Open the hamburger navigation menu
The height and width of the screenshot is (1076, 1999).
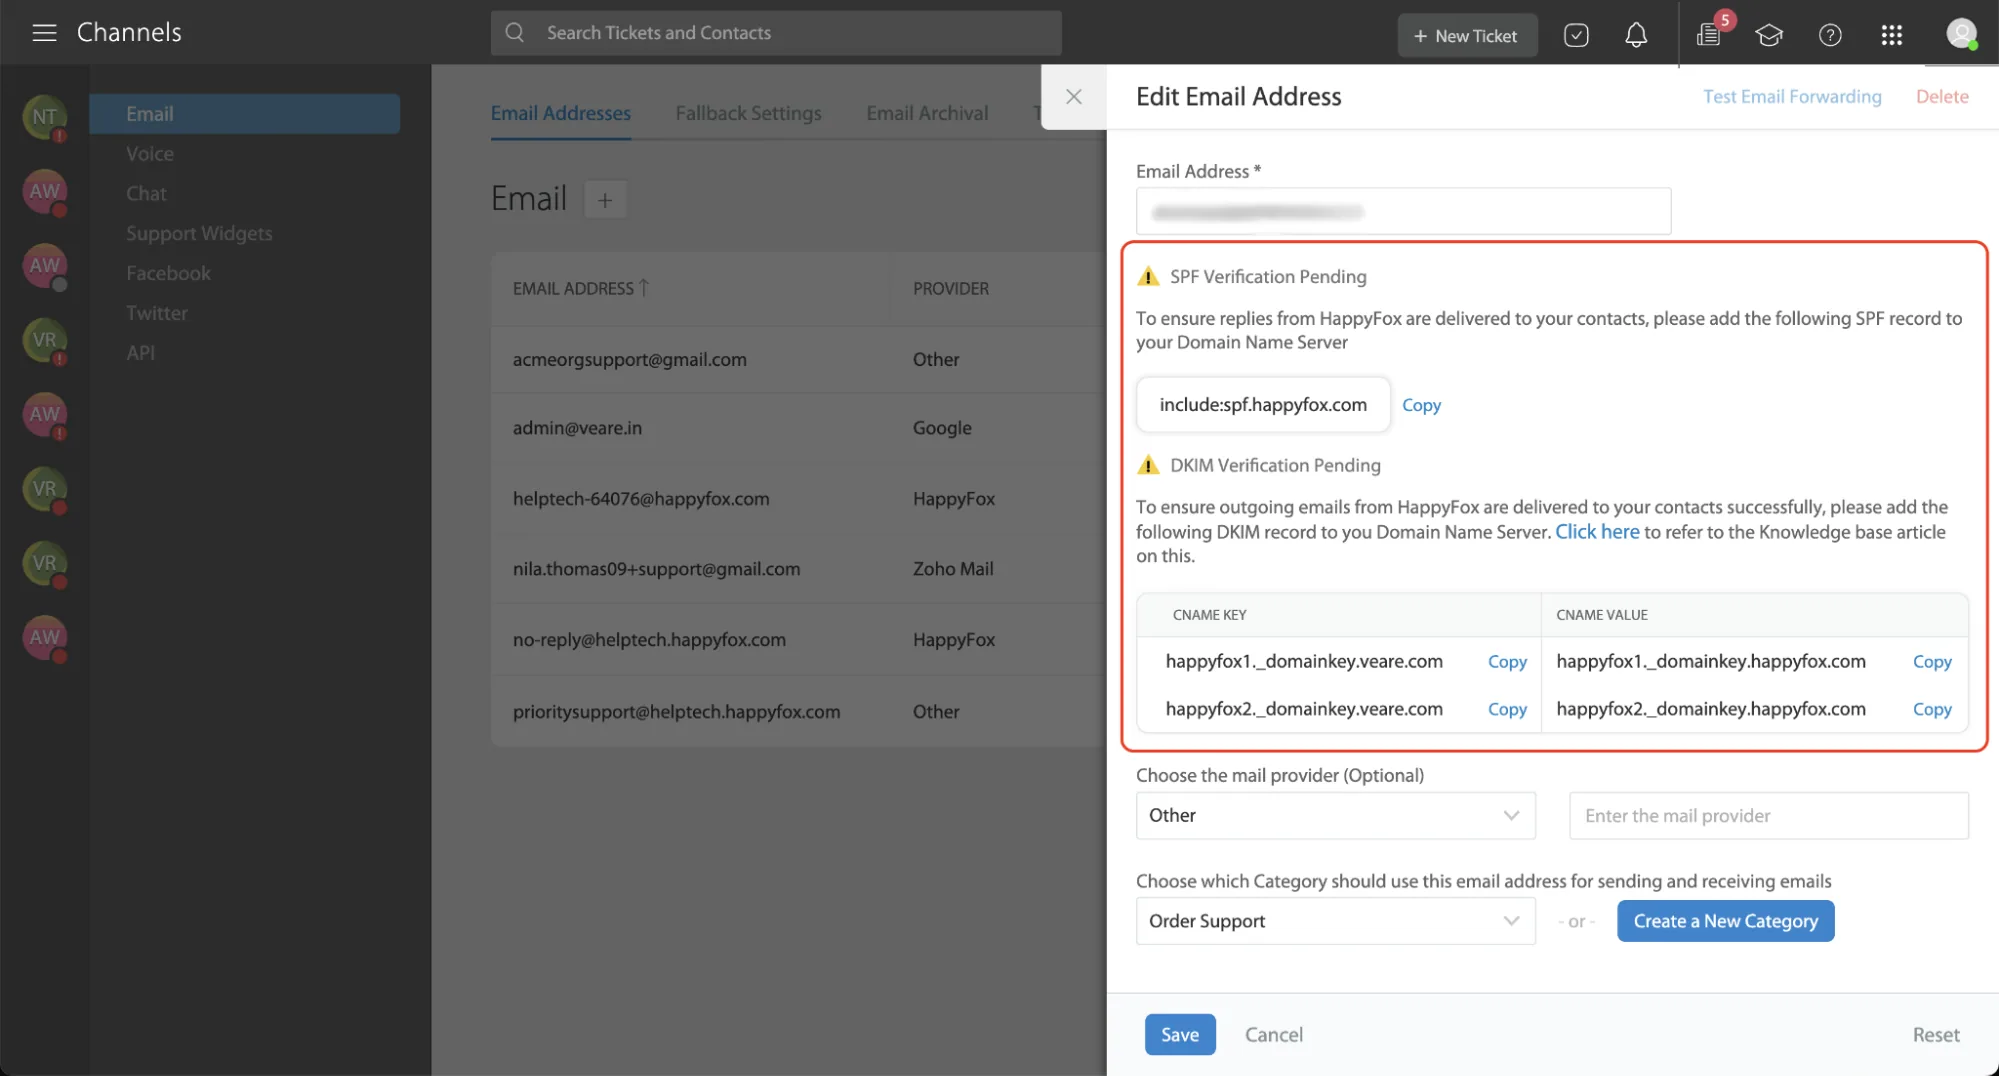click(44, 33)
